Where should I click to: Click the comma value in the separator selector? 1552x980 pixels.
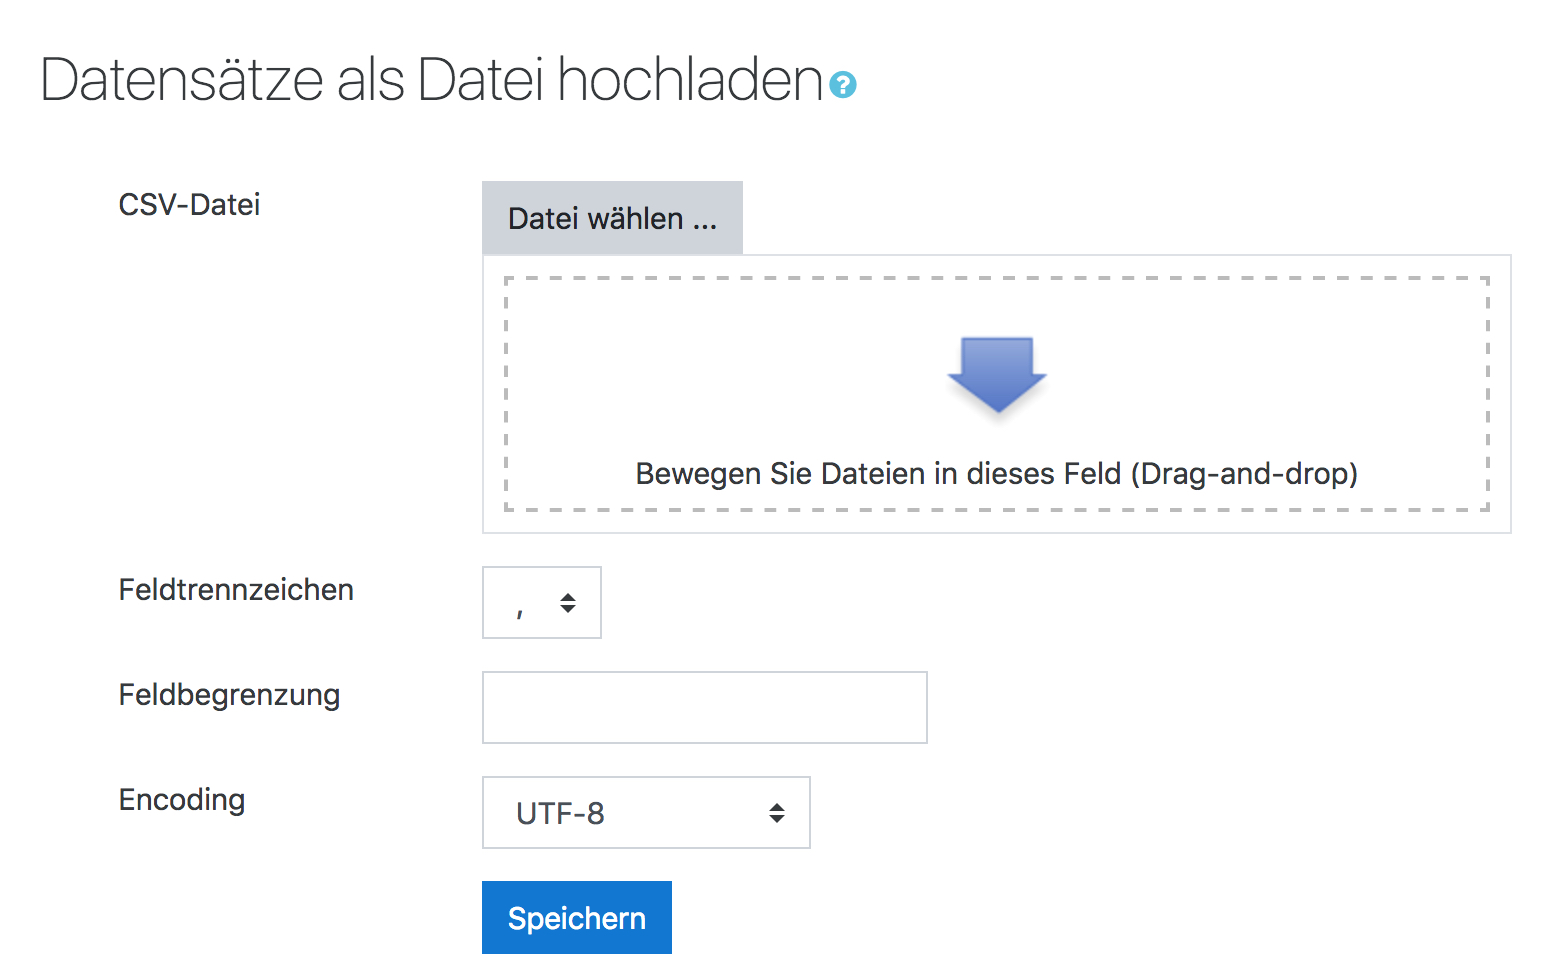coord(519,611)
